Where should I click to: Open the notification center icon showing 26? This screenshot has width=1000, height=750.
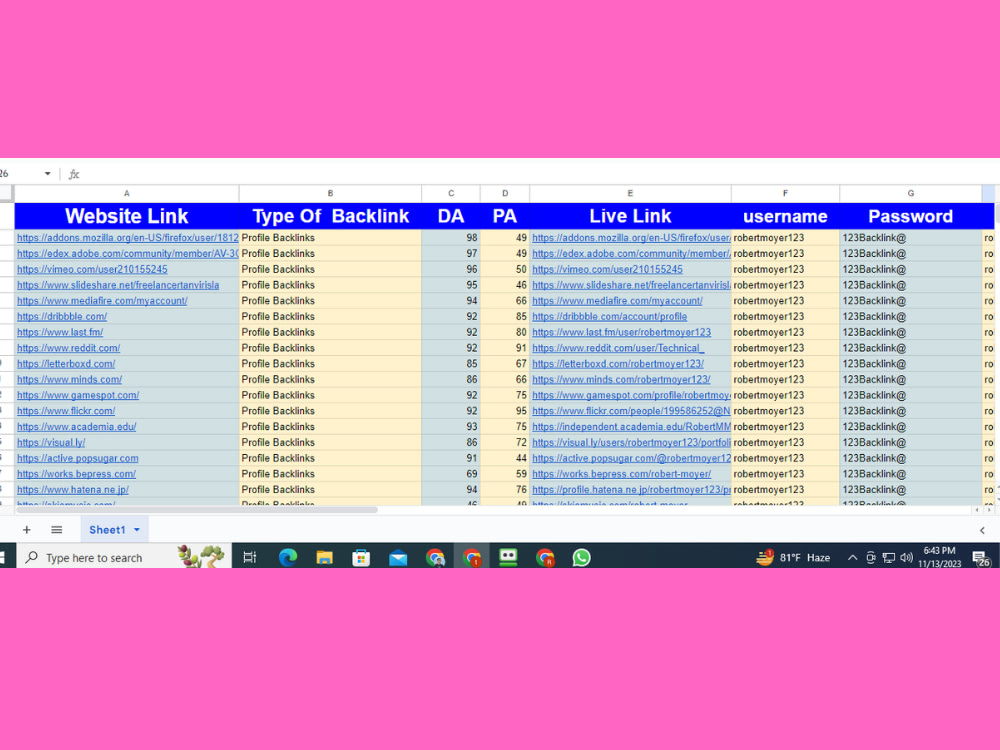point(982,559)
